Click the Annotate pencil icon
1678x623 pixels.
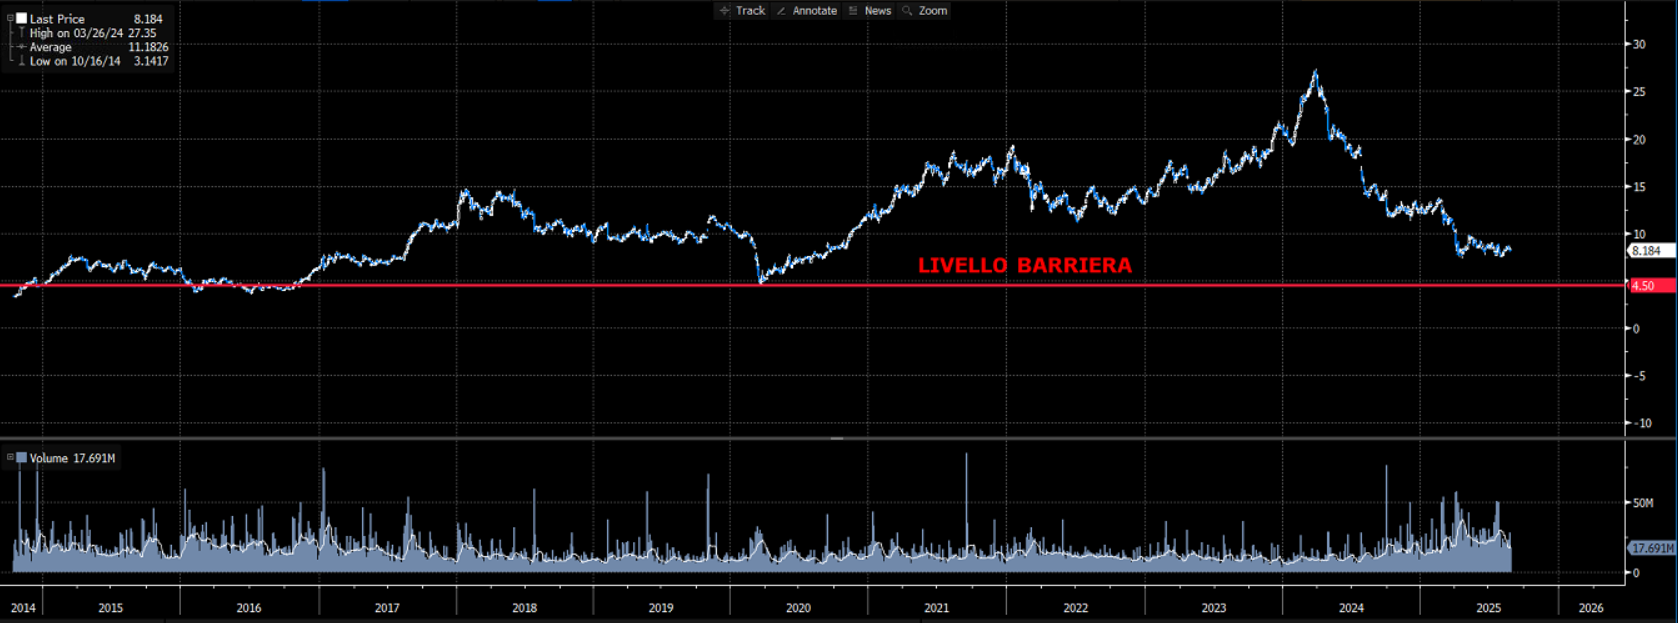(781, 11)
